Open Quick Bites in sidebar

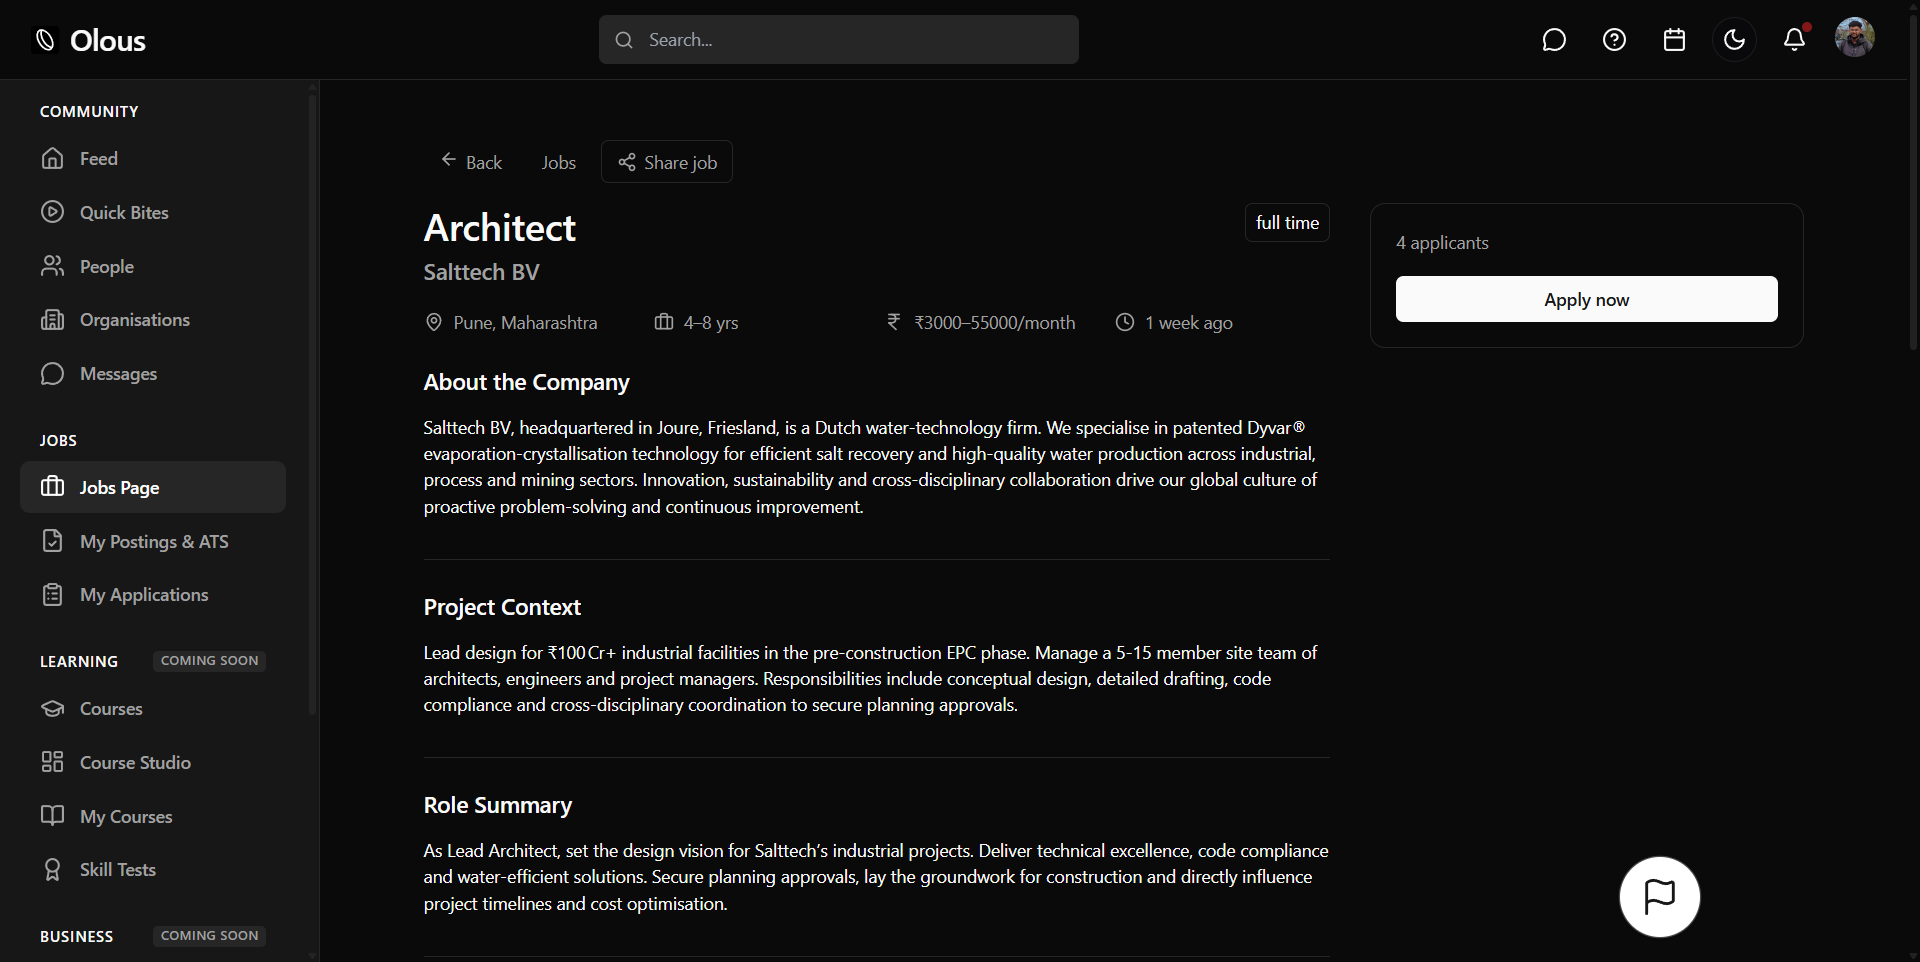point(153,213)
